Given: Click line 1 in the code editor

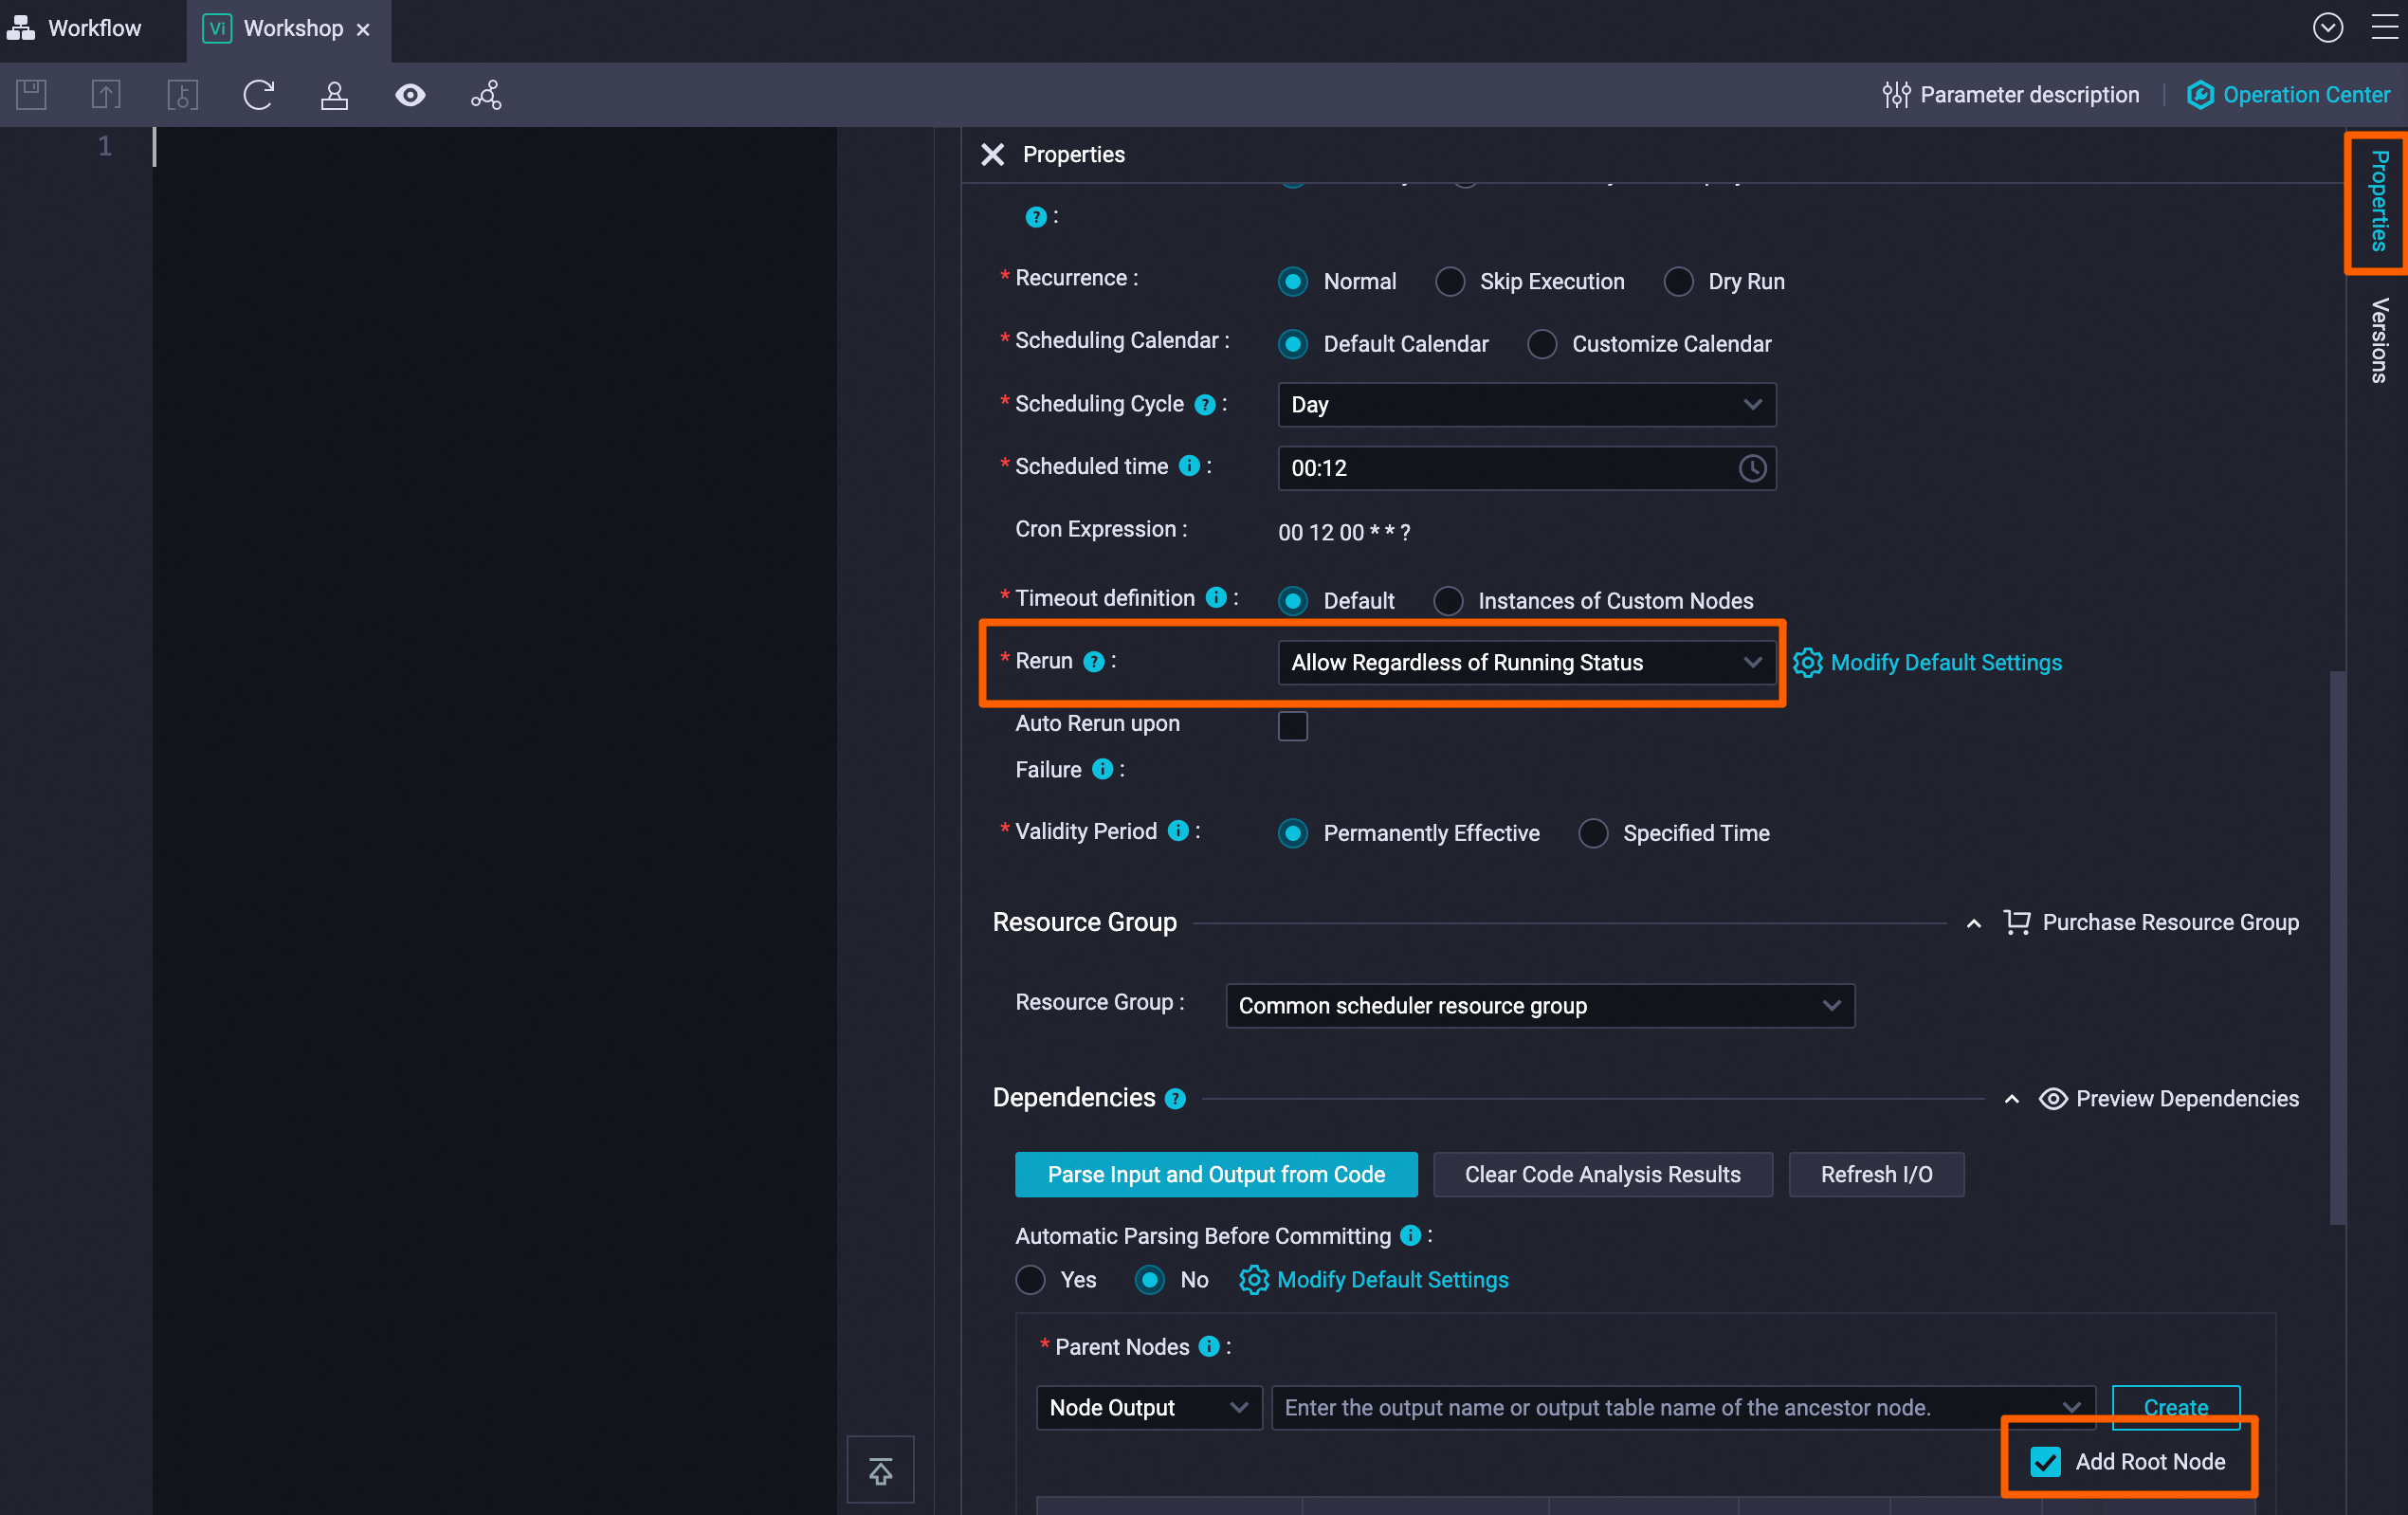Looking at the screenshot, I should click(x=494, y=147).
